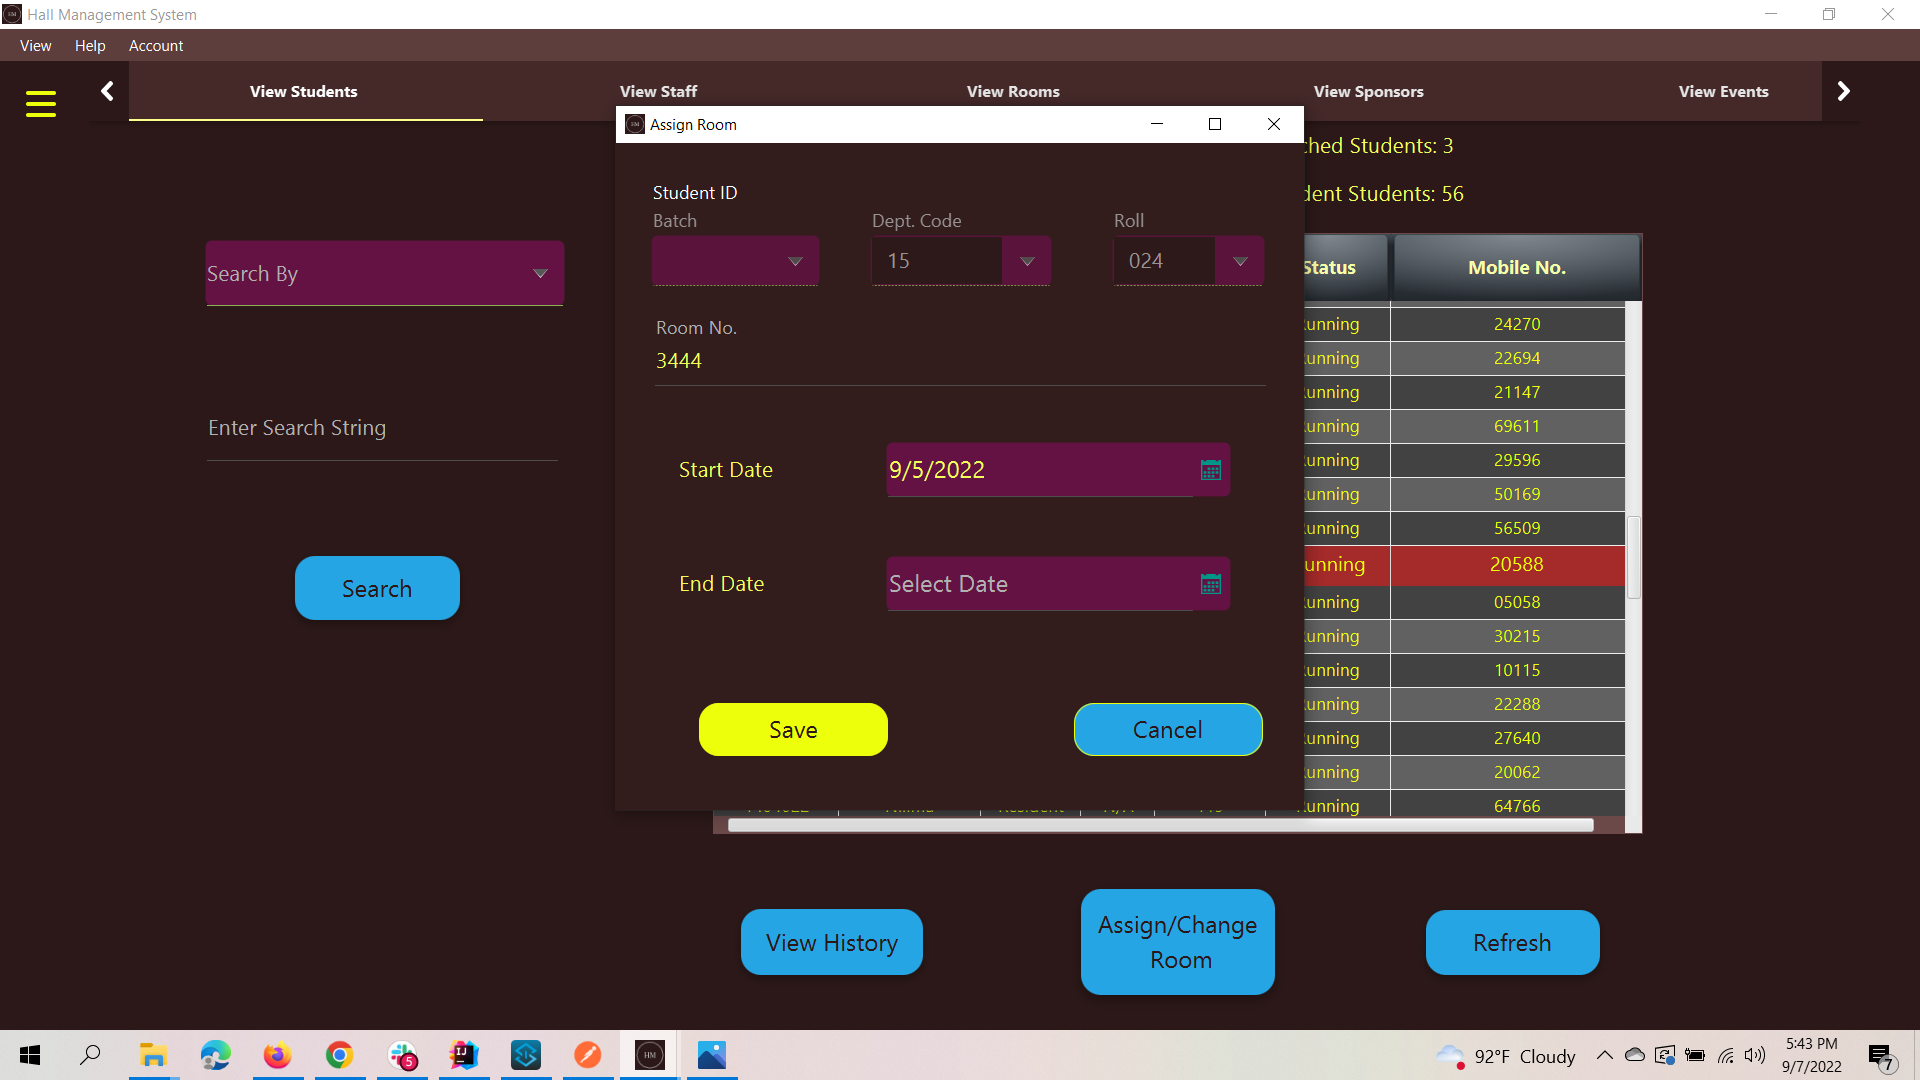The height and width of the screenshot is (1080, 1920).
Task: Open the Roll dropdown
Action: click(x=1240, y=261)
